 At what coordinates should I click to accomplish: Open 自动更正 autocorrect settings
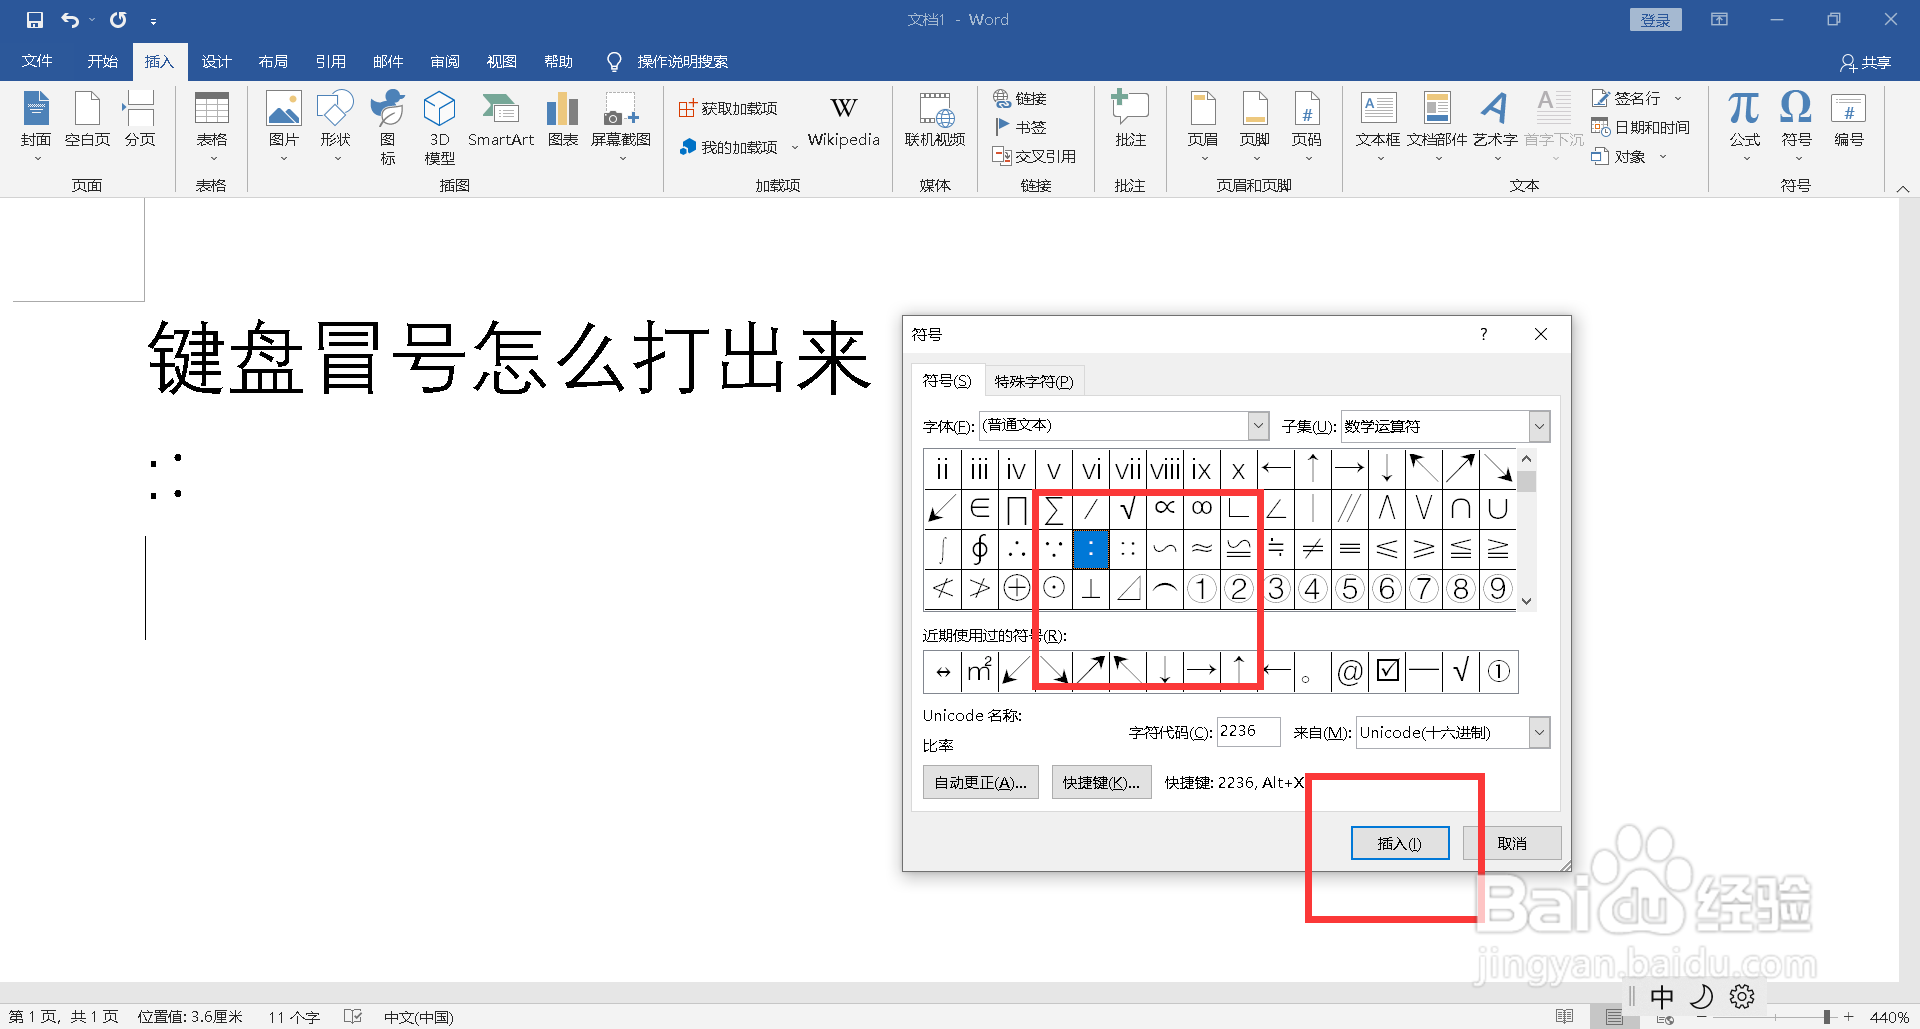(980, 781)
